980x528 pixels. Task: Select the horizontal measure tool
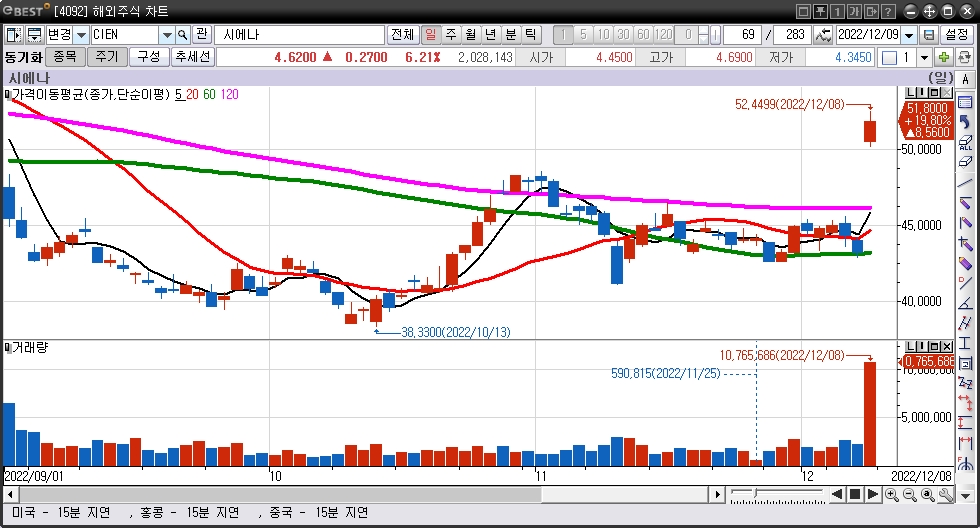click(966, 444)
